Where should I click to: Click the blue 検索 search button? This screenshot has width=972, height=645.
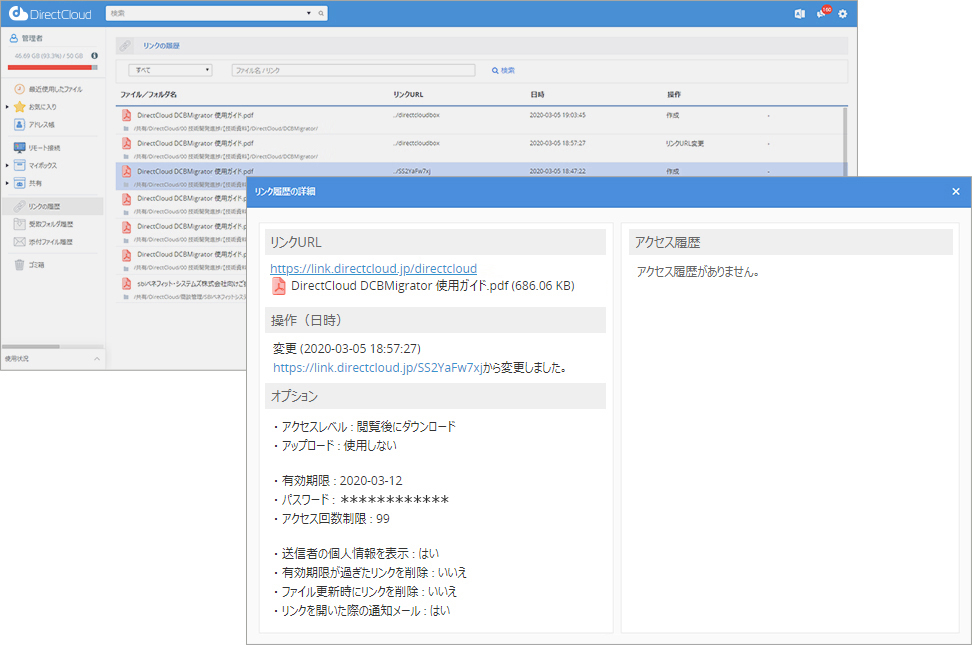pos(503,71)
